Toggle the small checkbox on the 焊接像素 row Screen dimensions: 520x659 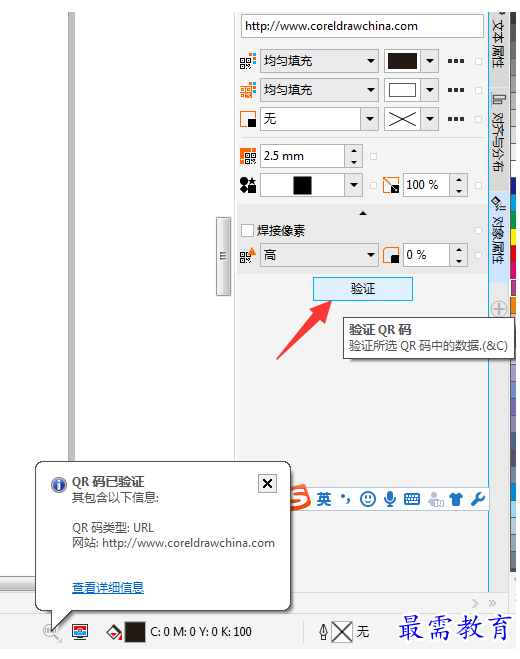point(478,230)
